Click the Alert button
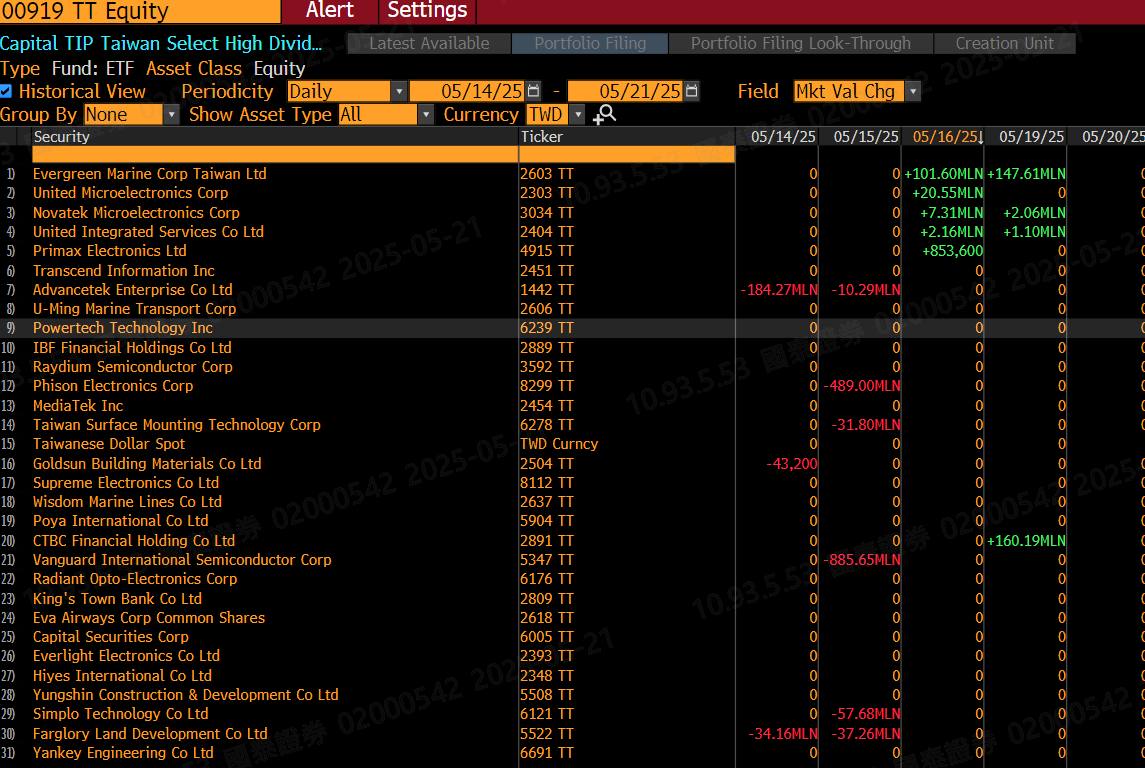 coord(329,11)
